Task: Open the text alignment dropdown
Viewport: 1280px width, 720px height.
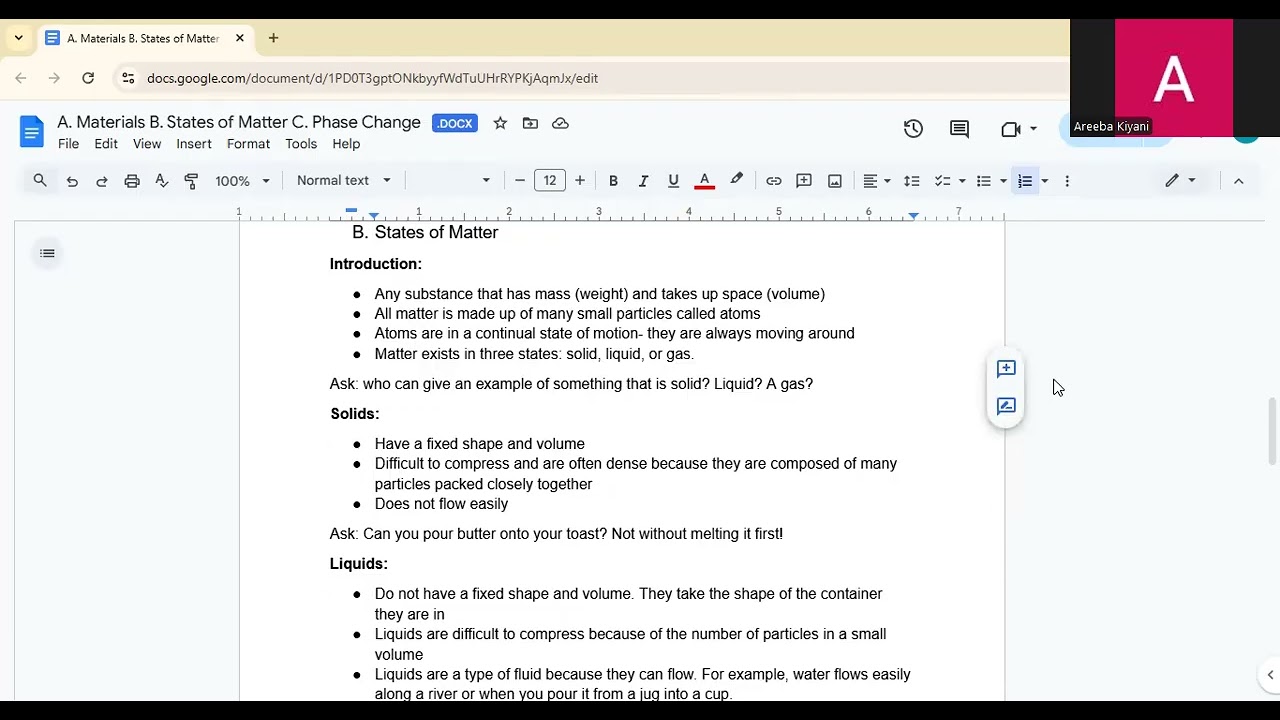Action: coord(877,181)
